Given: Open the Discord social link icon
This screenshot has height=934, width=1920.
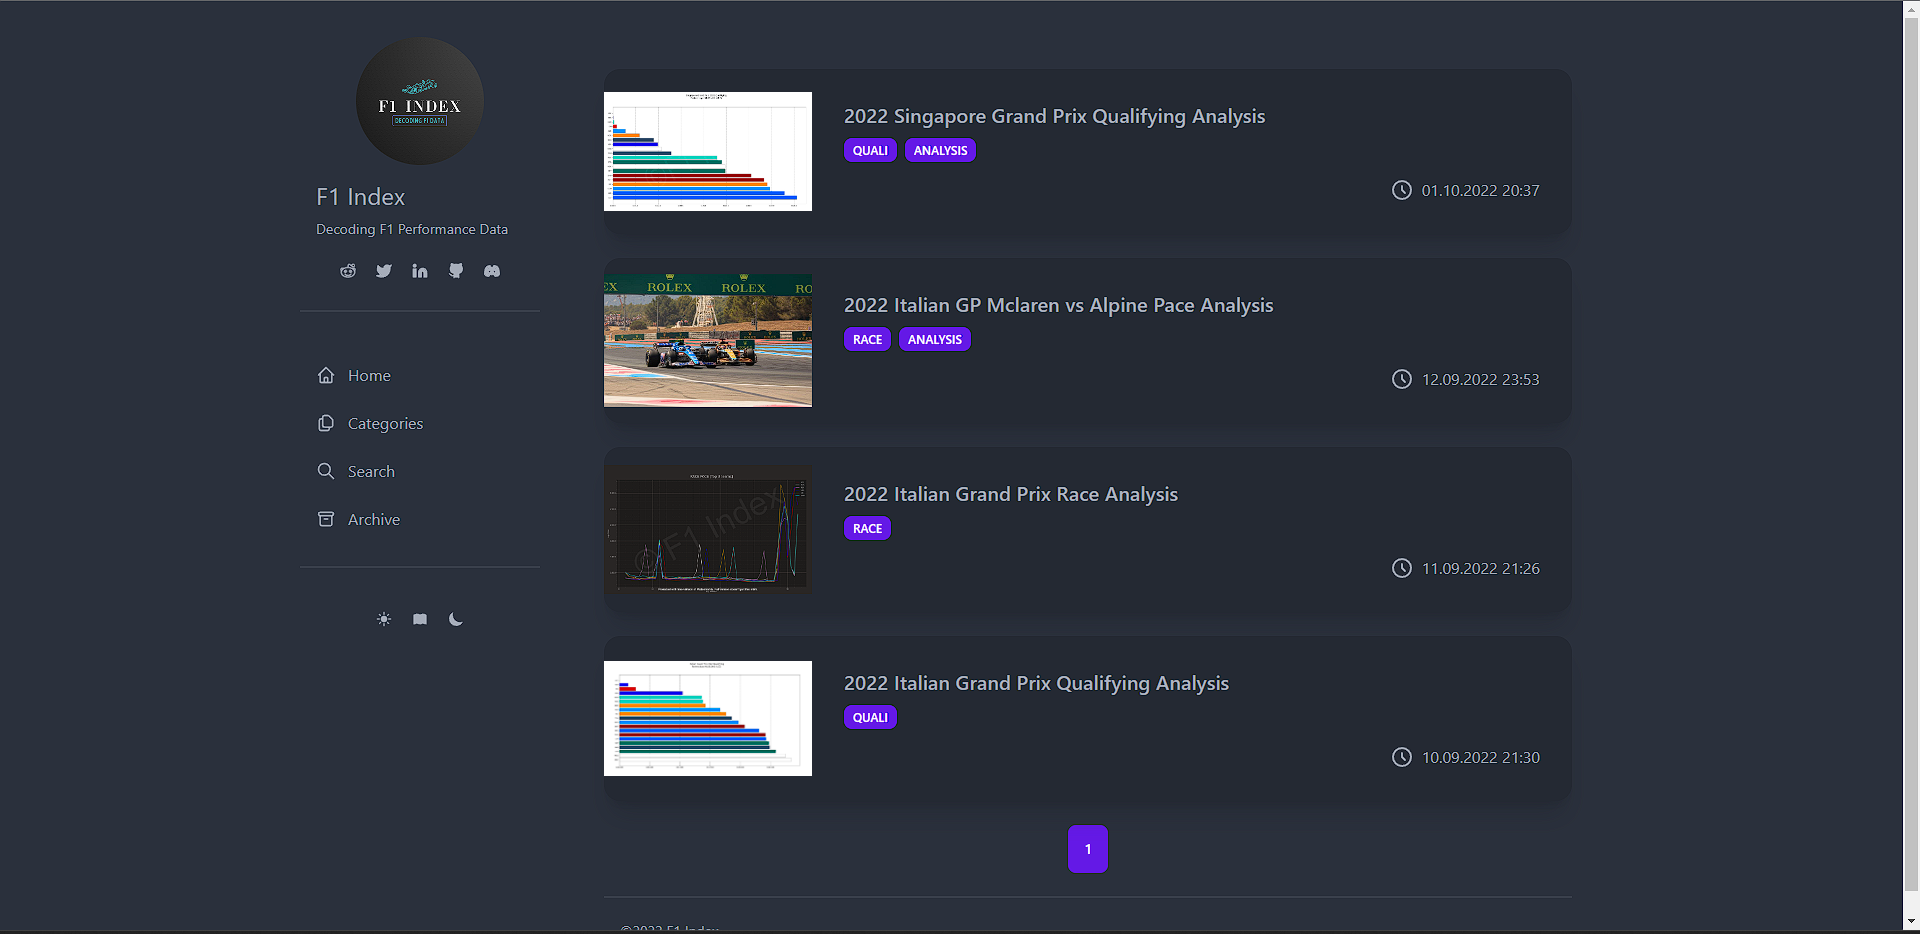Looking at the screenshot, I should tap(492, 271).
